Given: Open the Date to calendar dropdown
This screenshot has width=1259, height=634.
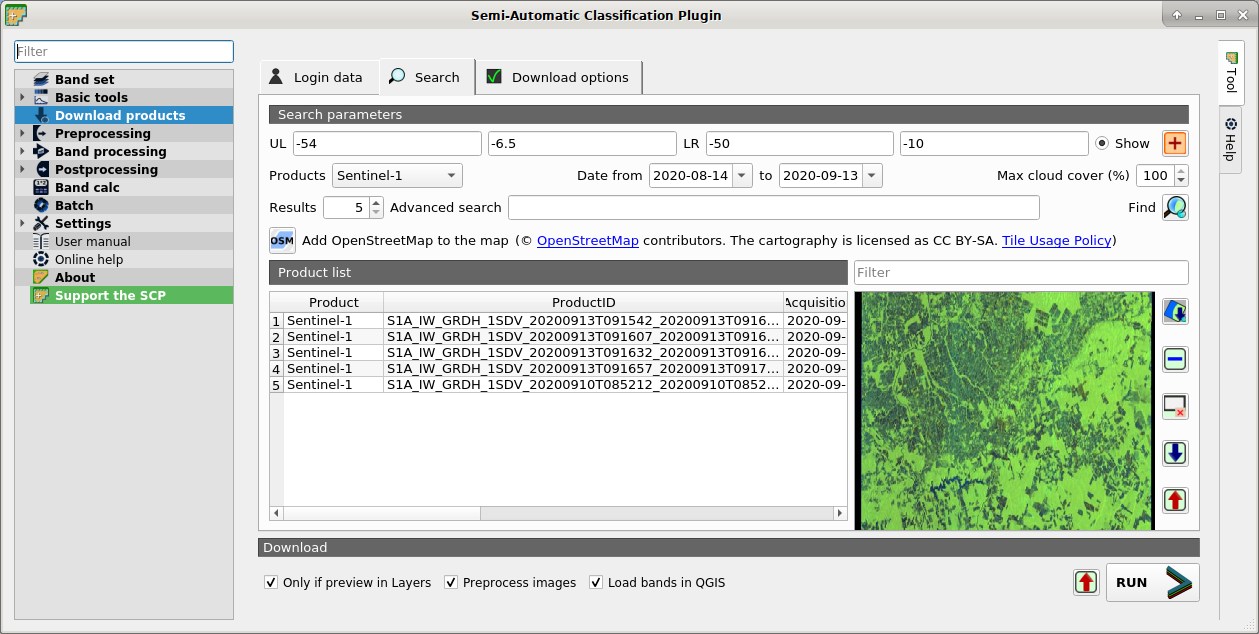Looking at the screenshot, I should point(872,175).
